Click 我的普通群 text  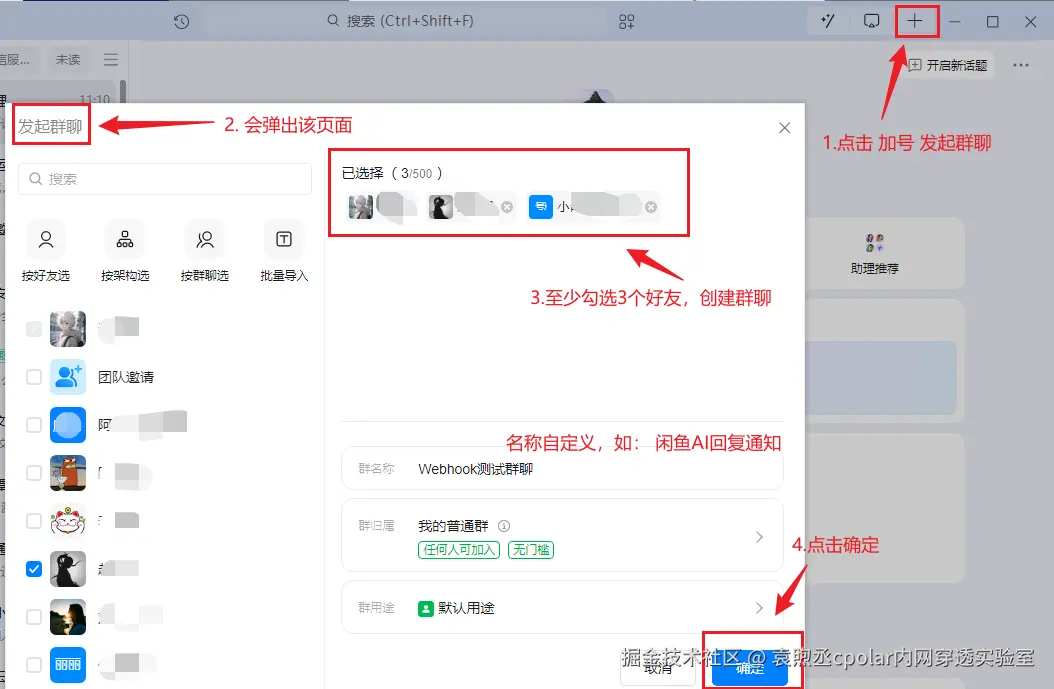coord(453,526)
